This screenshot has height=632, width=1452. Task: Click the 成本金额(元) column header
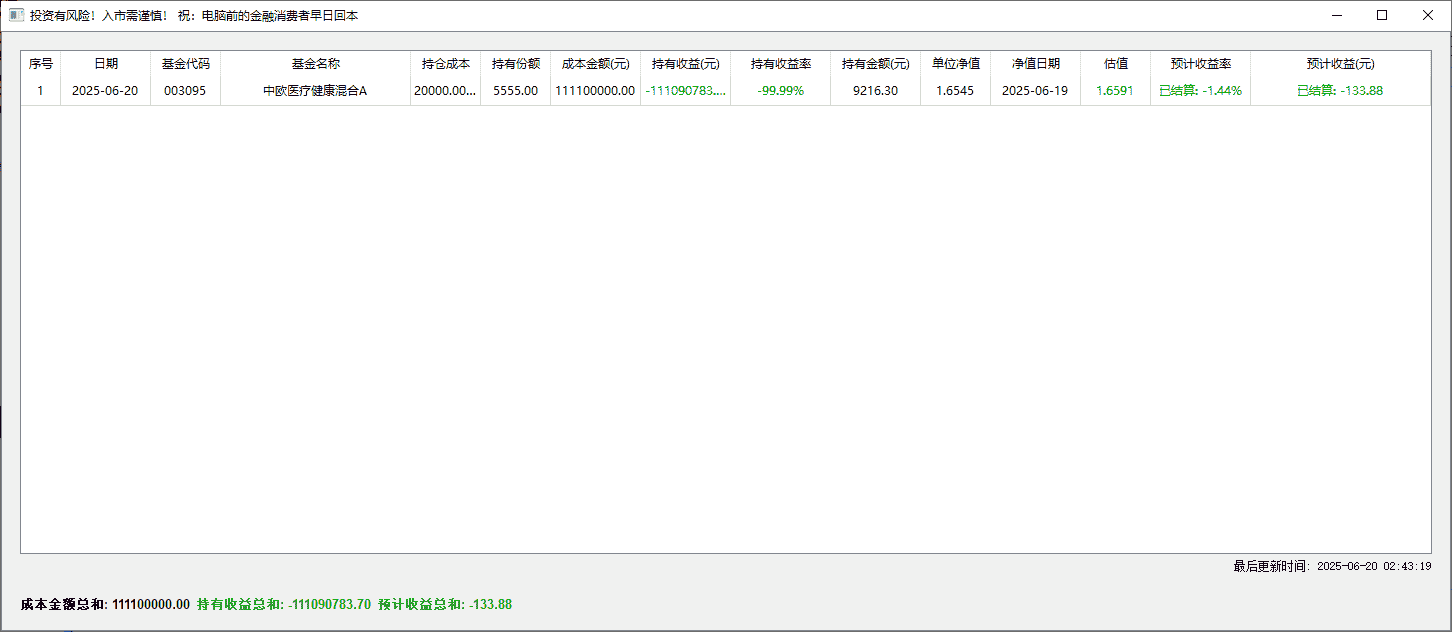[x=595, y=62]
